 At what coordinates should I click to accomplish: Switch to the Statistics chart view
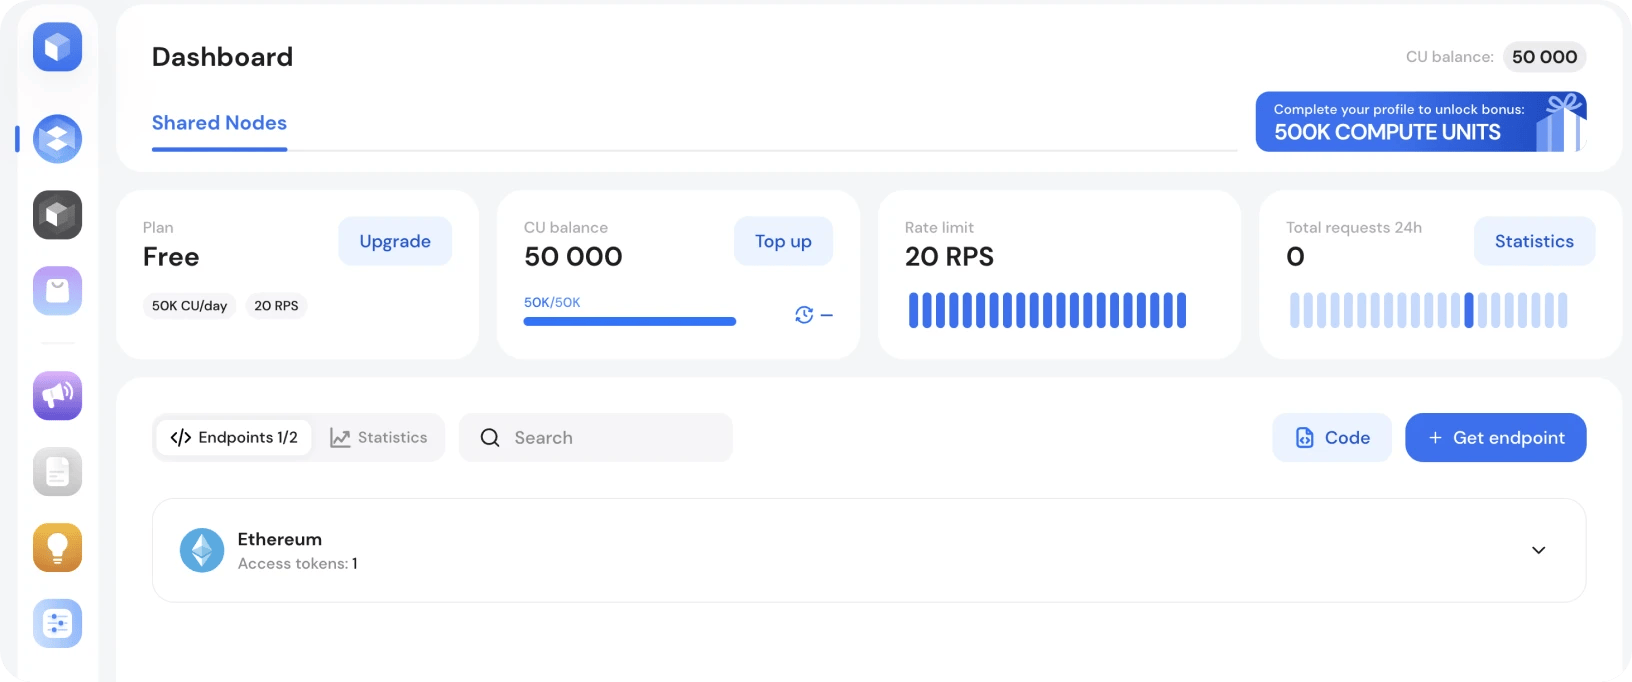379,438
